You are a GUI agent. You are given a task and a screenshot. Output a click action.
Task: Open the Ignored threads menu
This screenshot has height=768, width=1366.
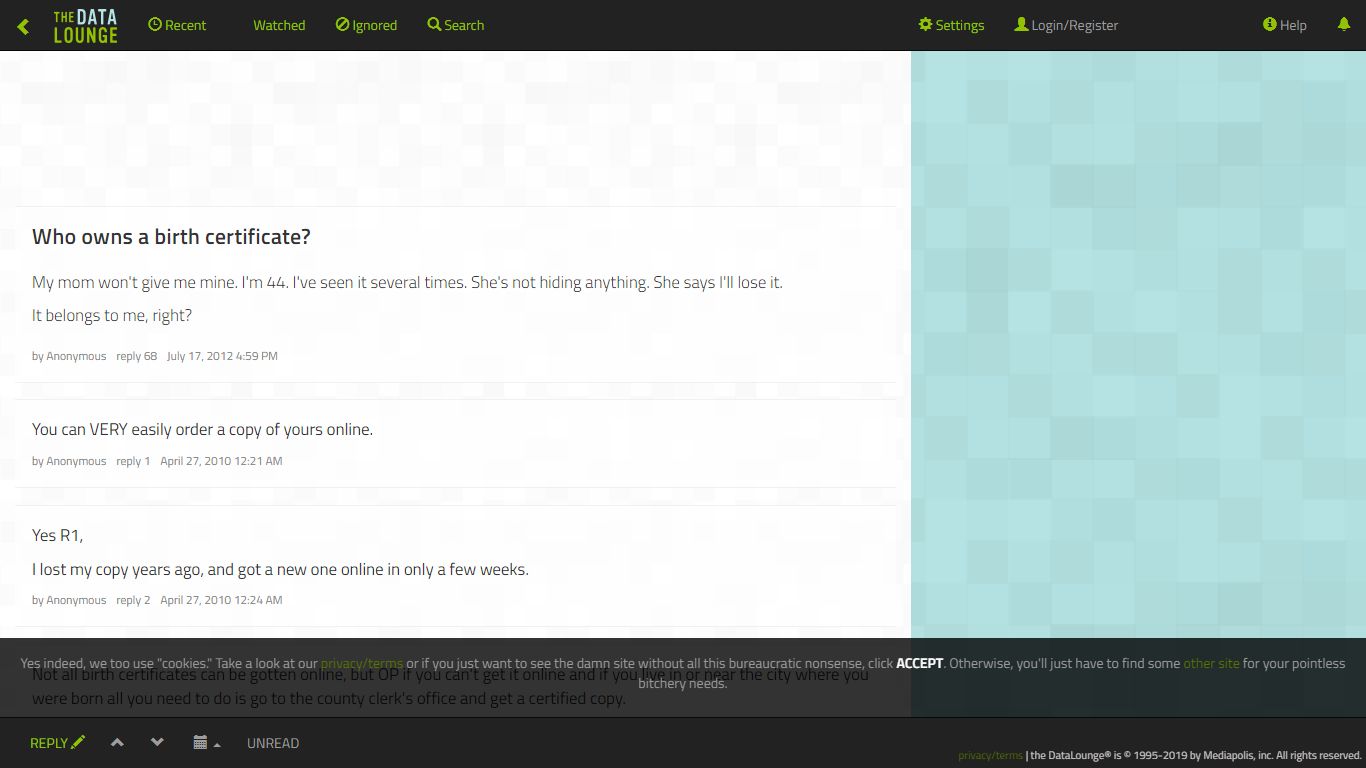(366, 25)
